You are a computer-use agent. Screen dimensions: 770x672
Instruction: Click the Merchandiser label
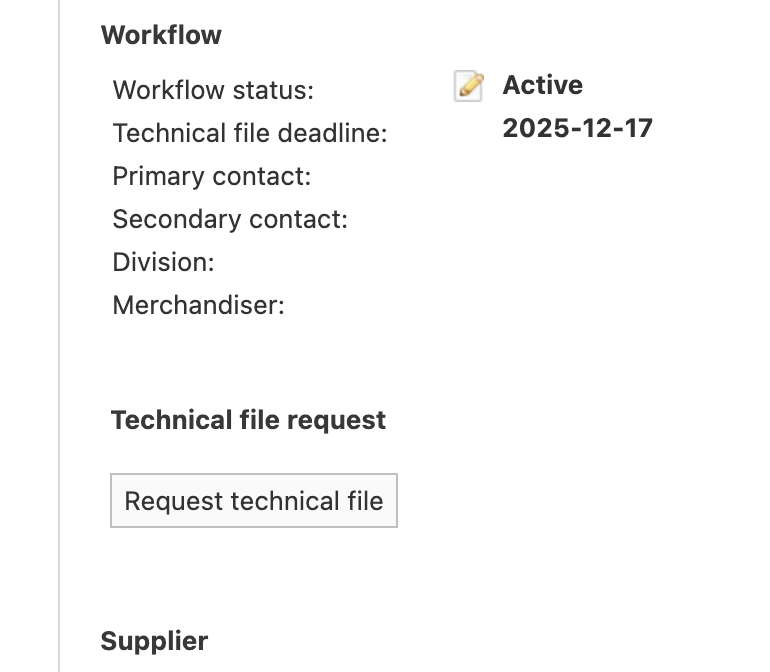199,305
